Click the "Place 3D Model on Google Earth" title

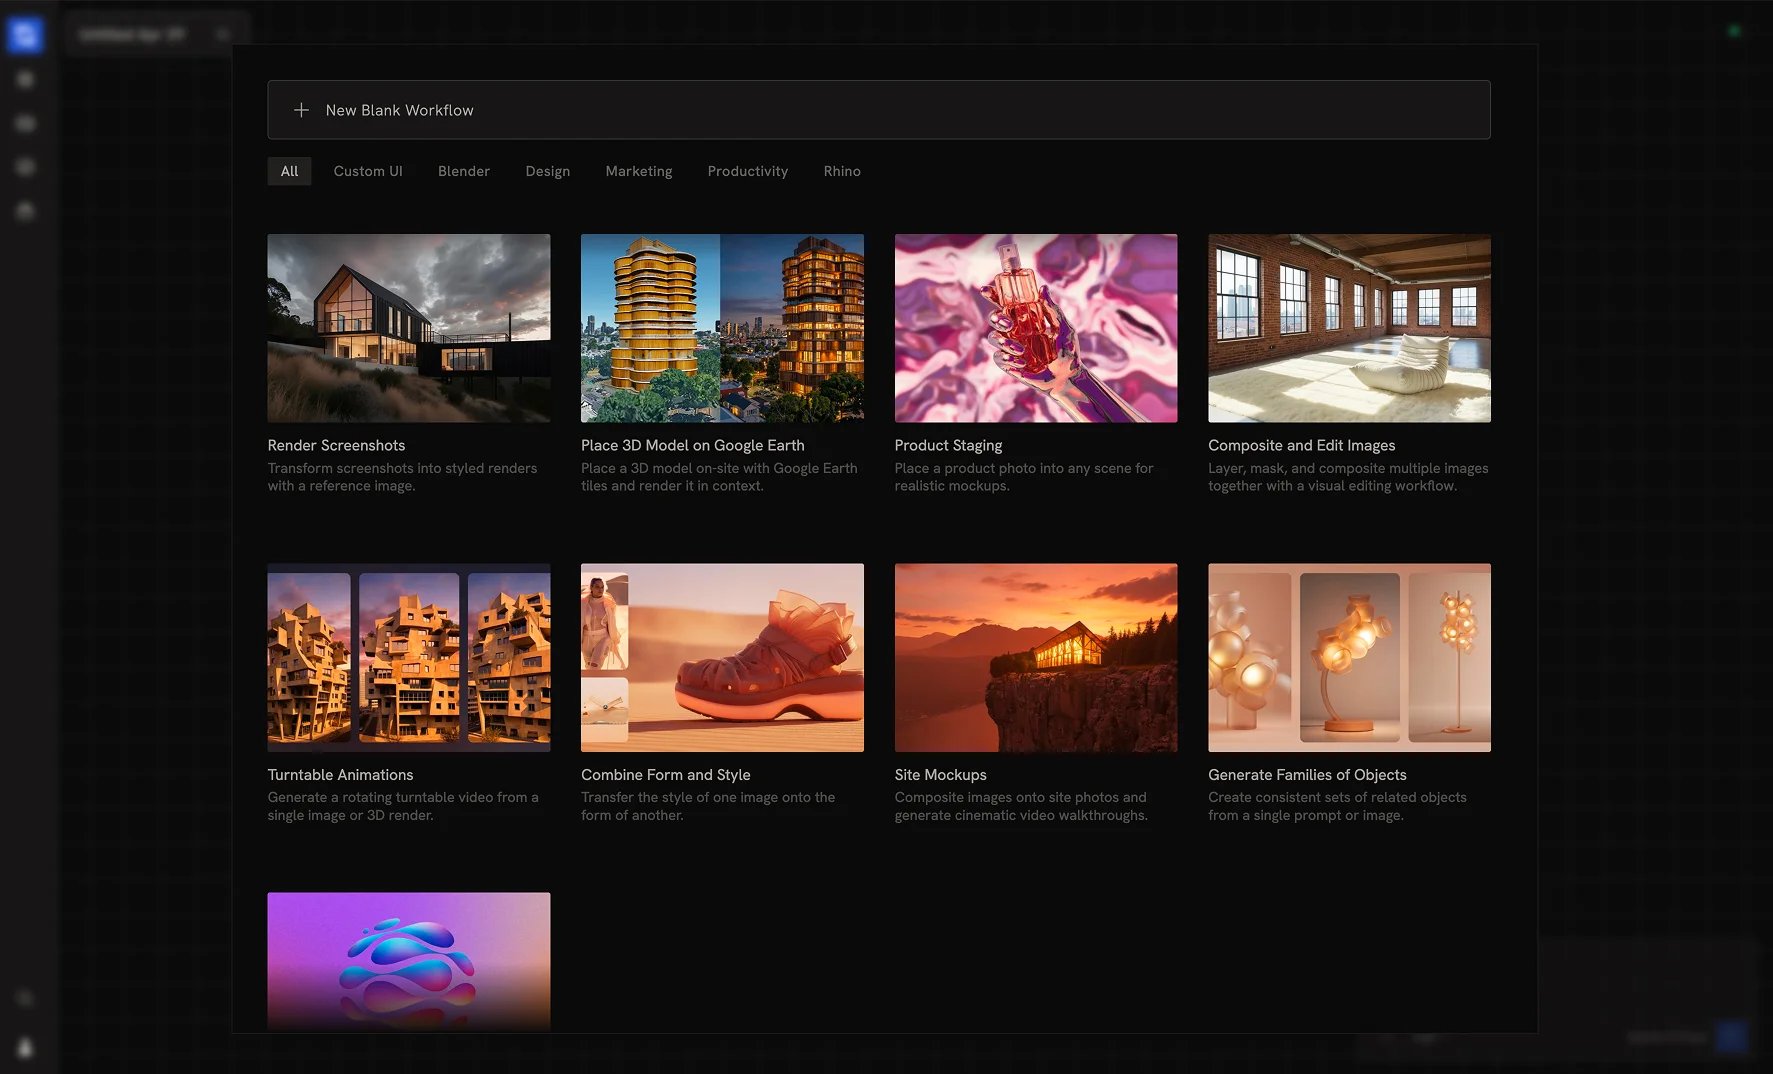pyautogui.click(x=692, y=445)
